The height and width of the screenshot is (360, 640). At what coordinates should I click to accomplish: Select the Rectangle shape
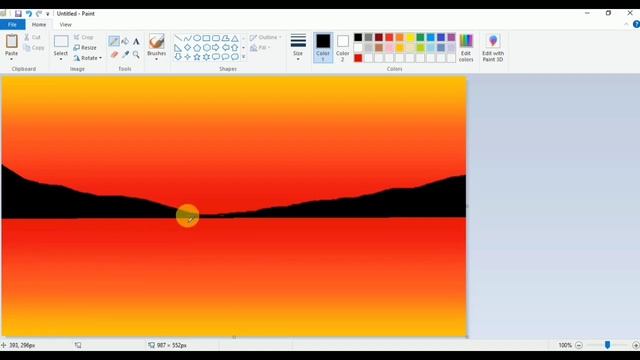point(207,38)
